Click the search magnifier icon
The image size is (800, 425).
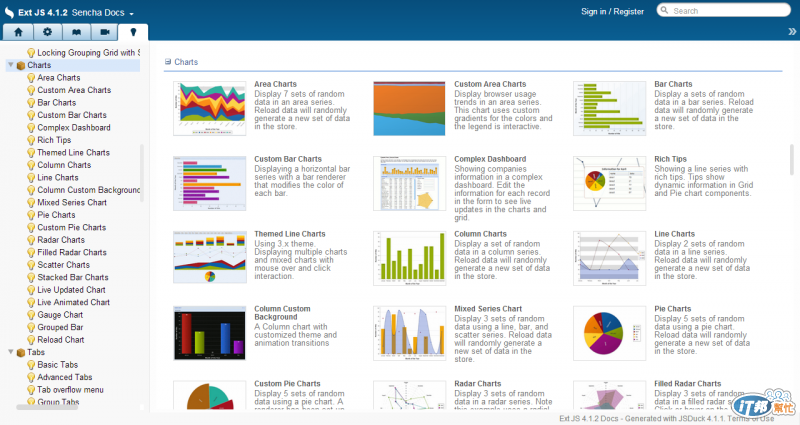pyautogui.click(x=664, y=10)
